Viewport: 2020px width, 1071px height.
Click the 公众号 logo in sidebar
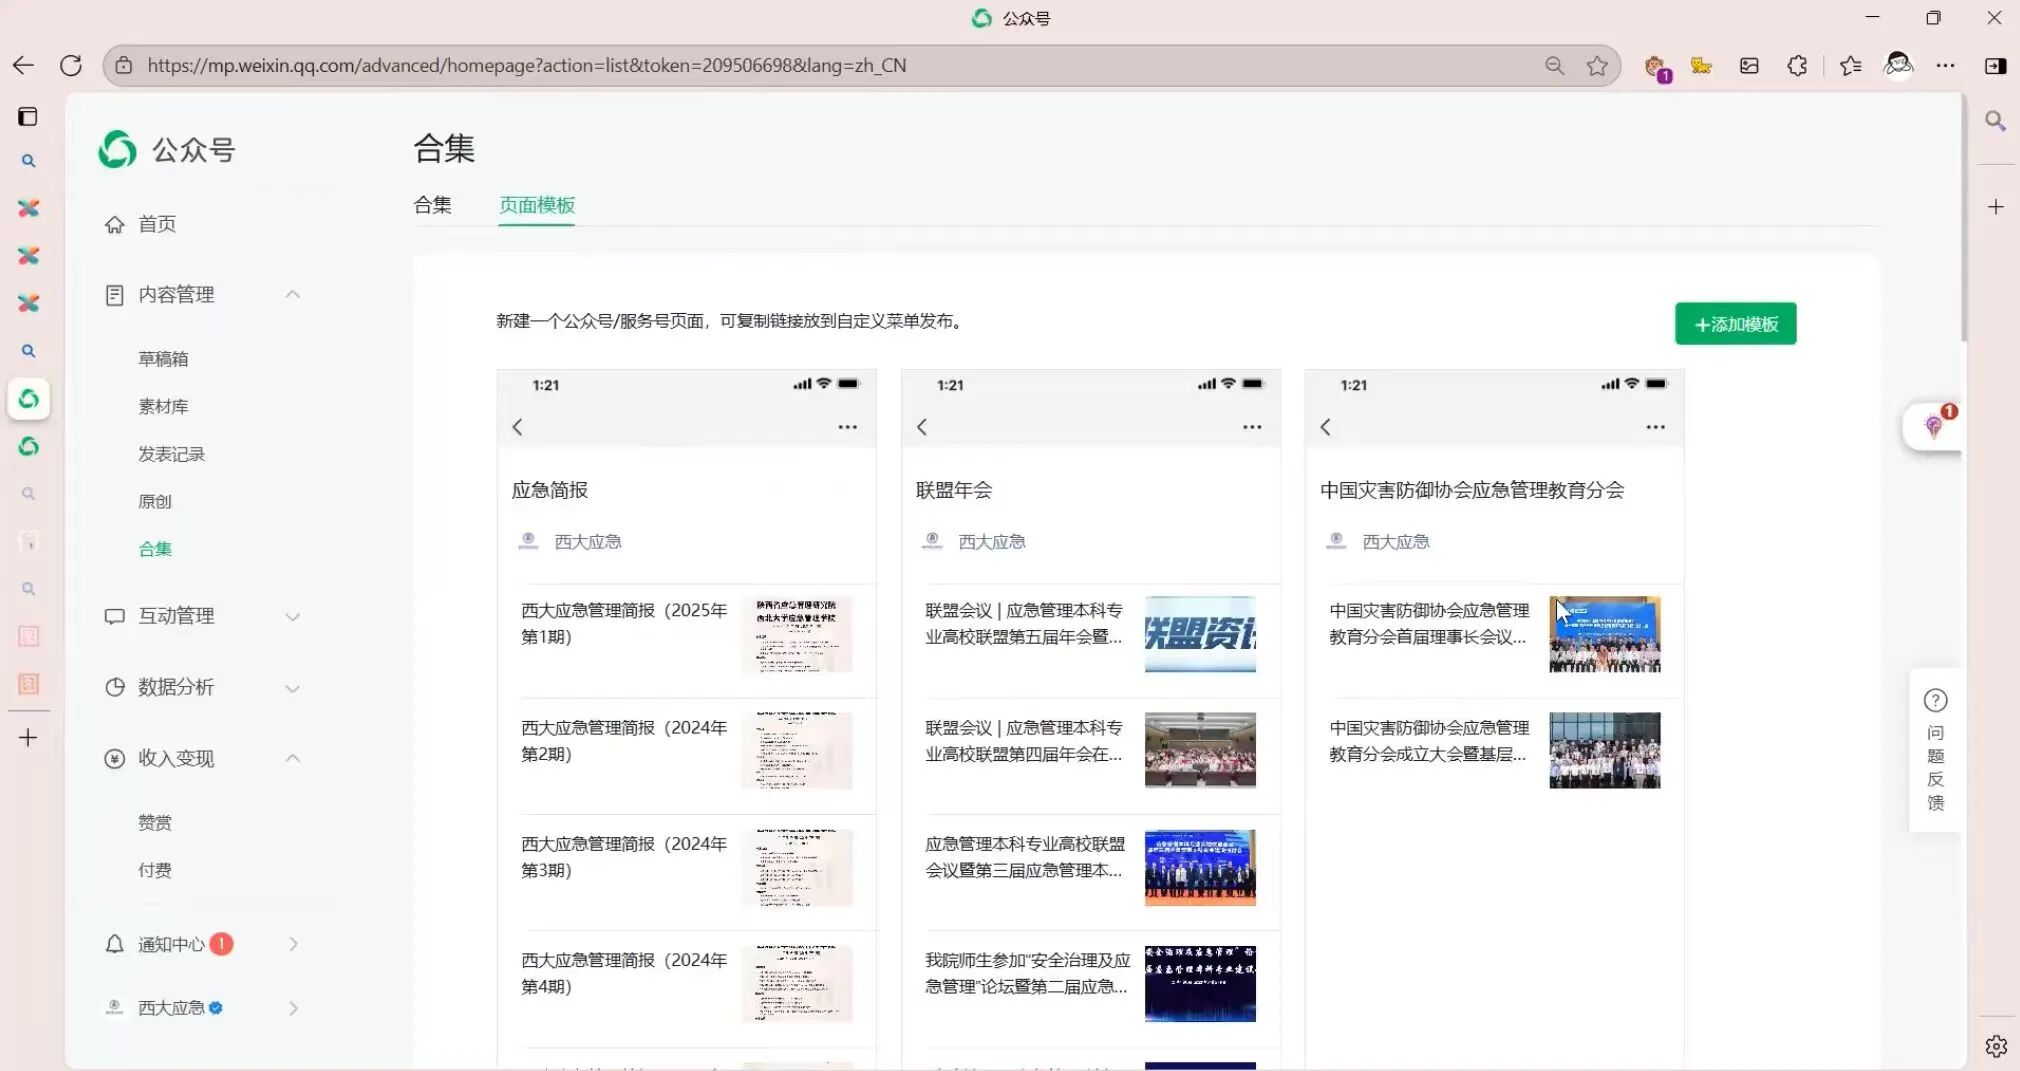tap(118, 150)
